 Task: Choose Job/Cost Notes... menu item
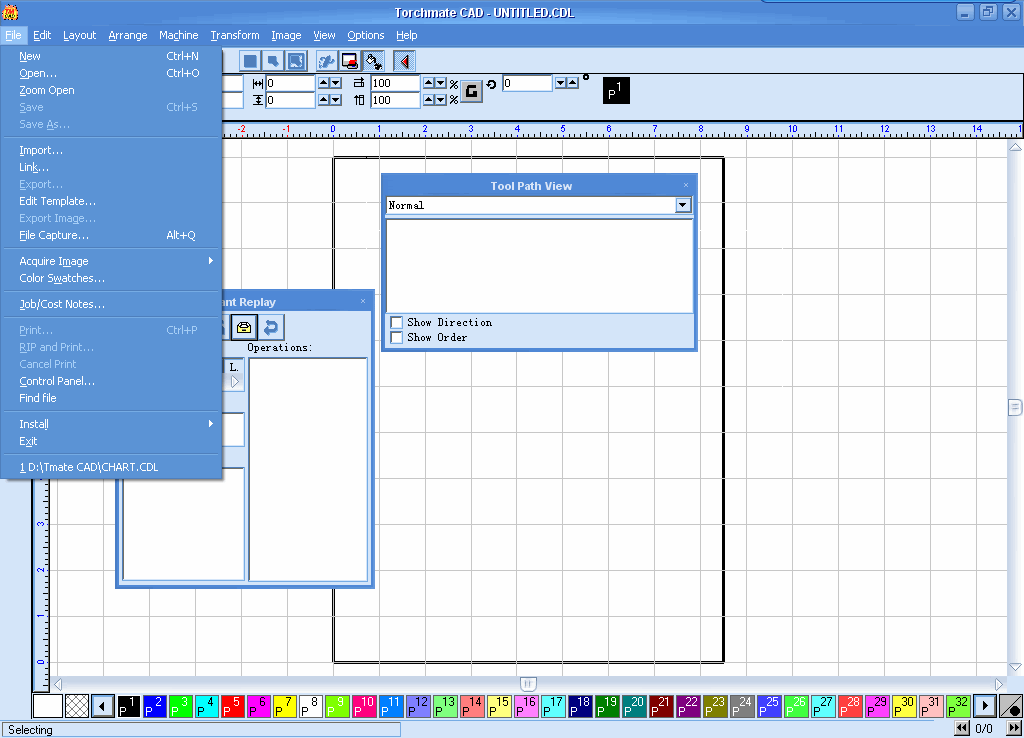pyautogui.click(x=111, y=304)
